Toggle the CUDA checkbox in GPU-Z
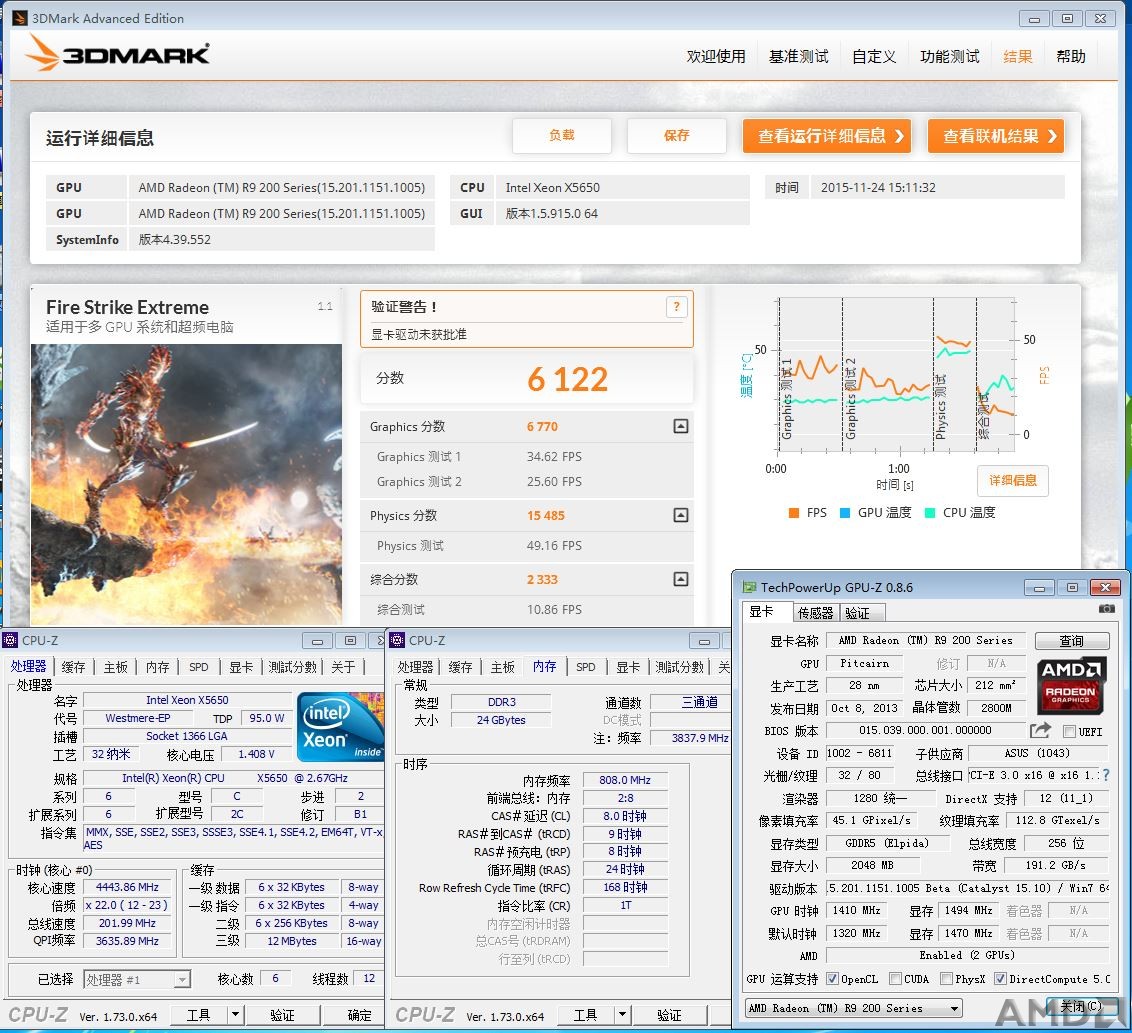 [x=895, y=979]
